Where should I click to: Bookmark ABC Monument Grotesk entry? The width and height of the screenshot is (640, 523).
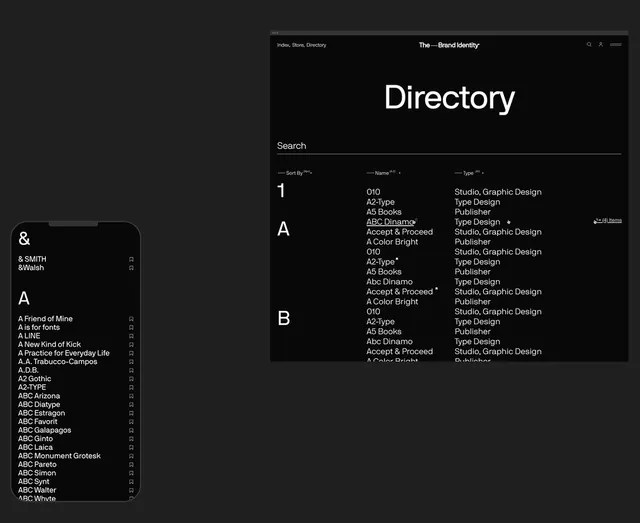pyautogui.click(x=131, y=456)
